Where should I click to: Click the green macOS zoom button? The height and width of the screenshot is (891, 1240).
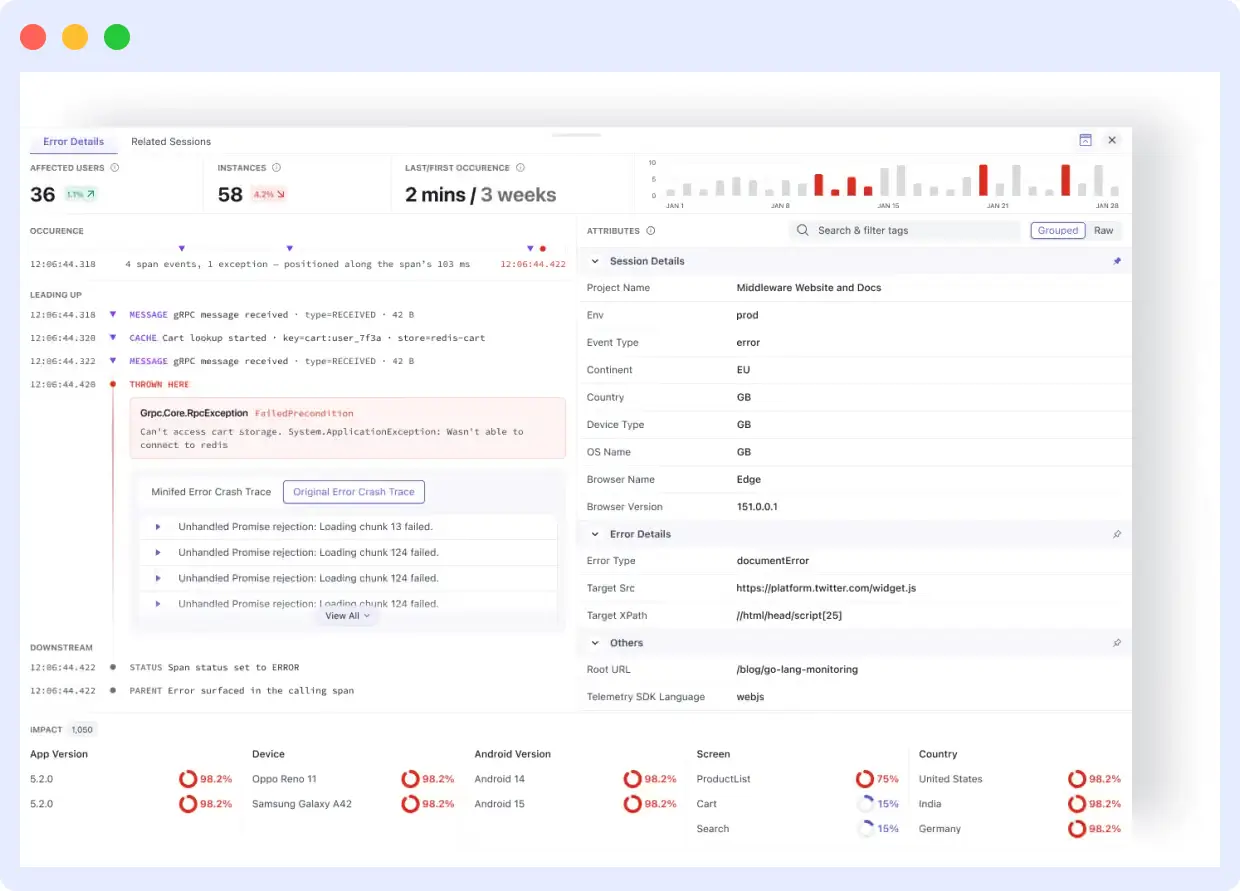tap(117, 37)
